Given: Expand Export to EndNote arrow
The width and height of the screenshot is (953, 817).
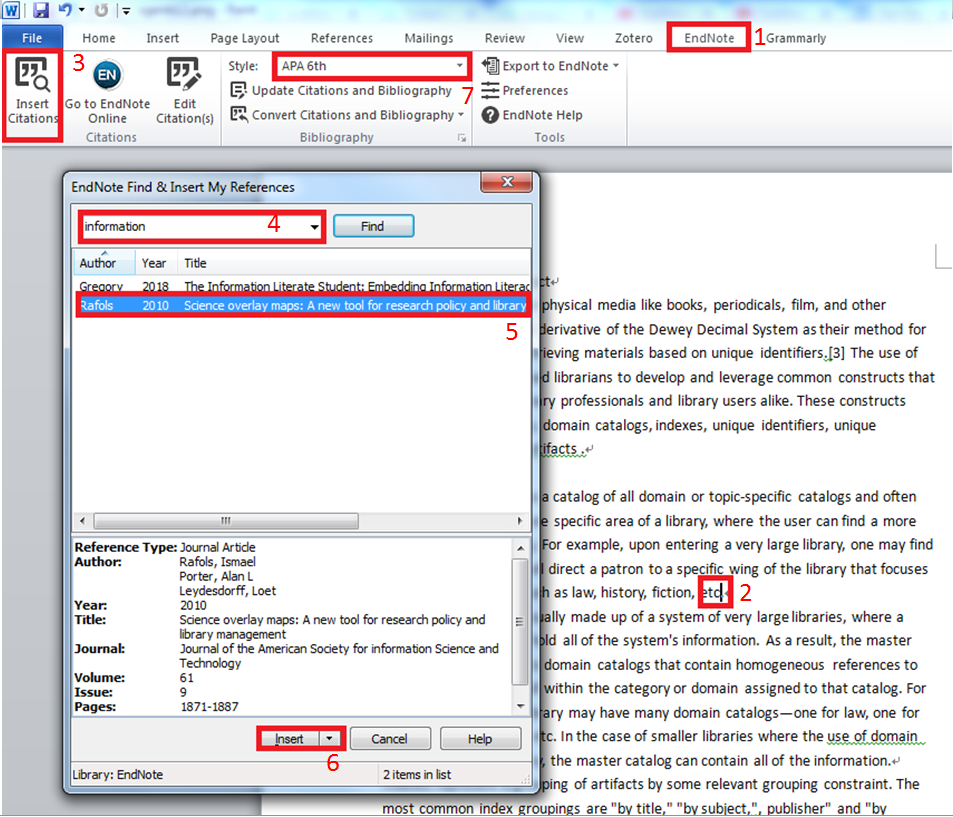Looking at the screenshot, I should [616, 66].
